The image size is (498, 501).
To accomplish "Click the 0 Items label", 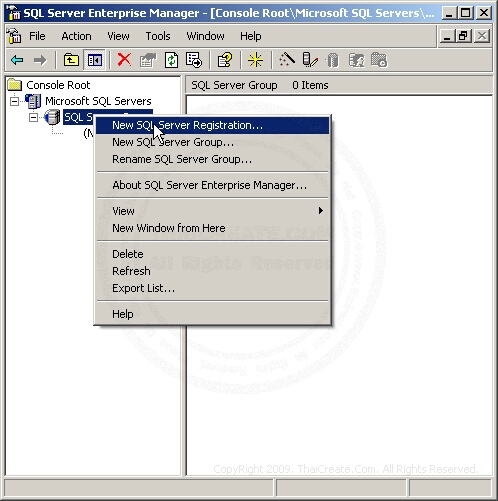I will tap(310, 85).
